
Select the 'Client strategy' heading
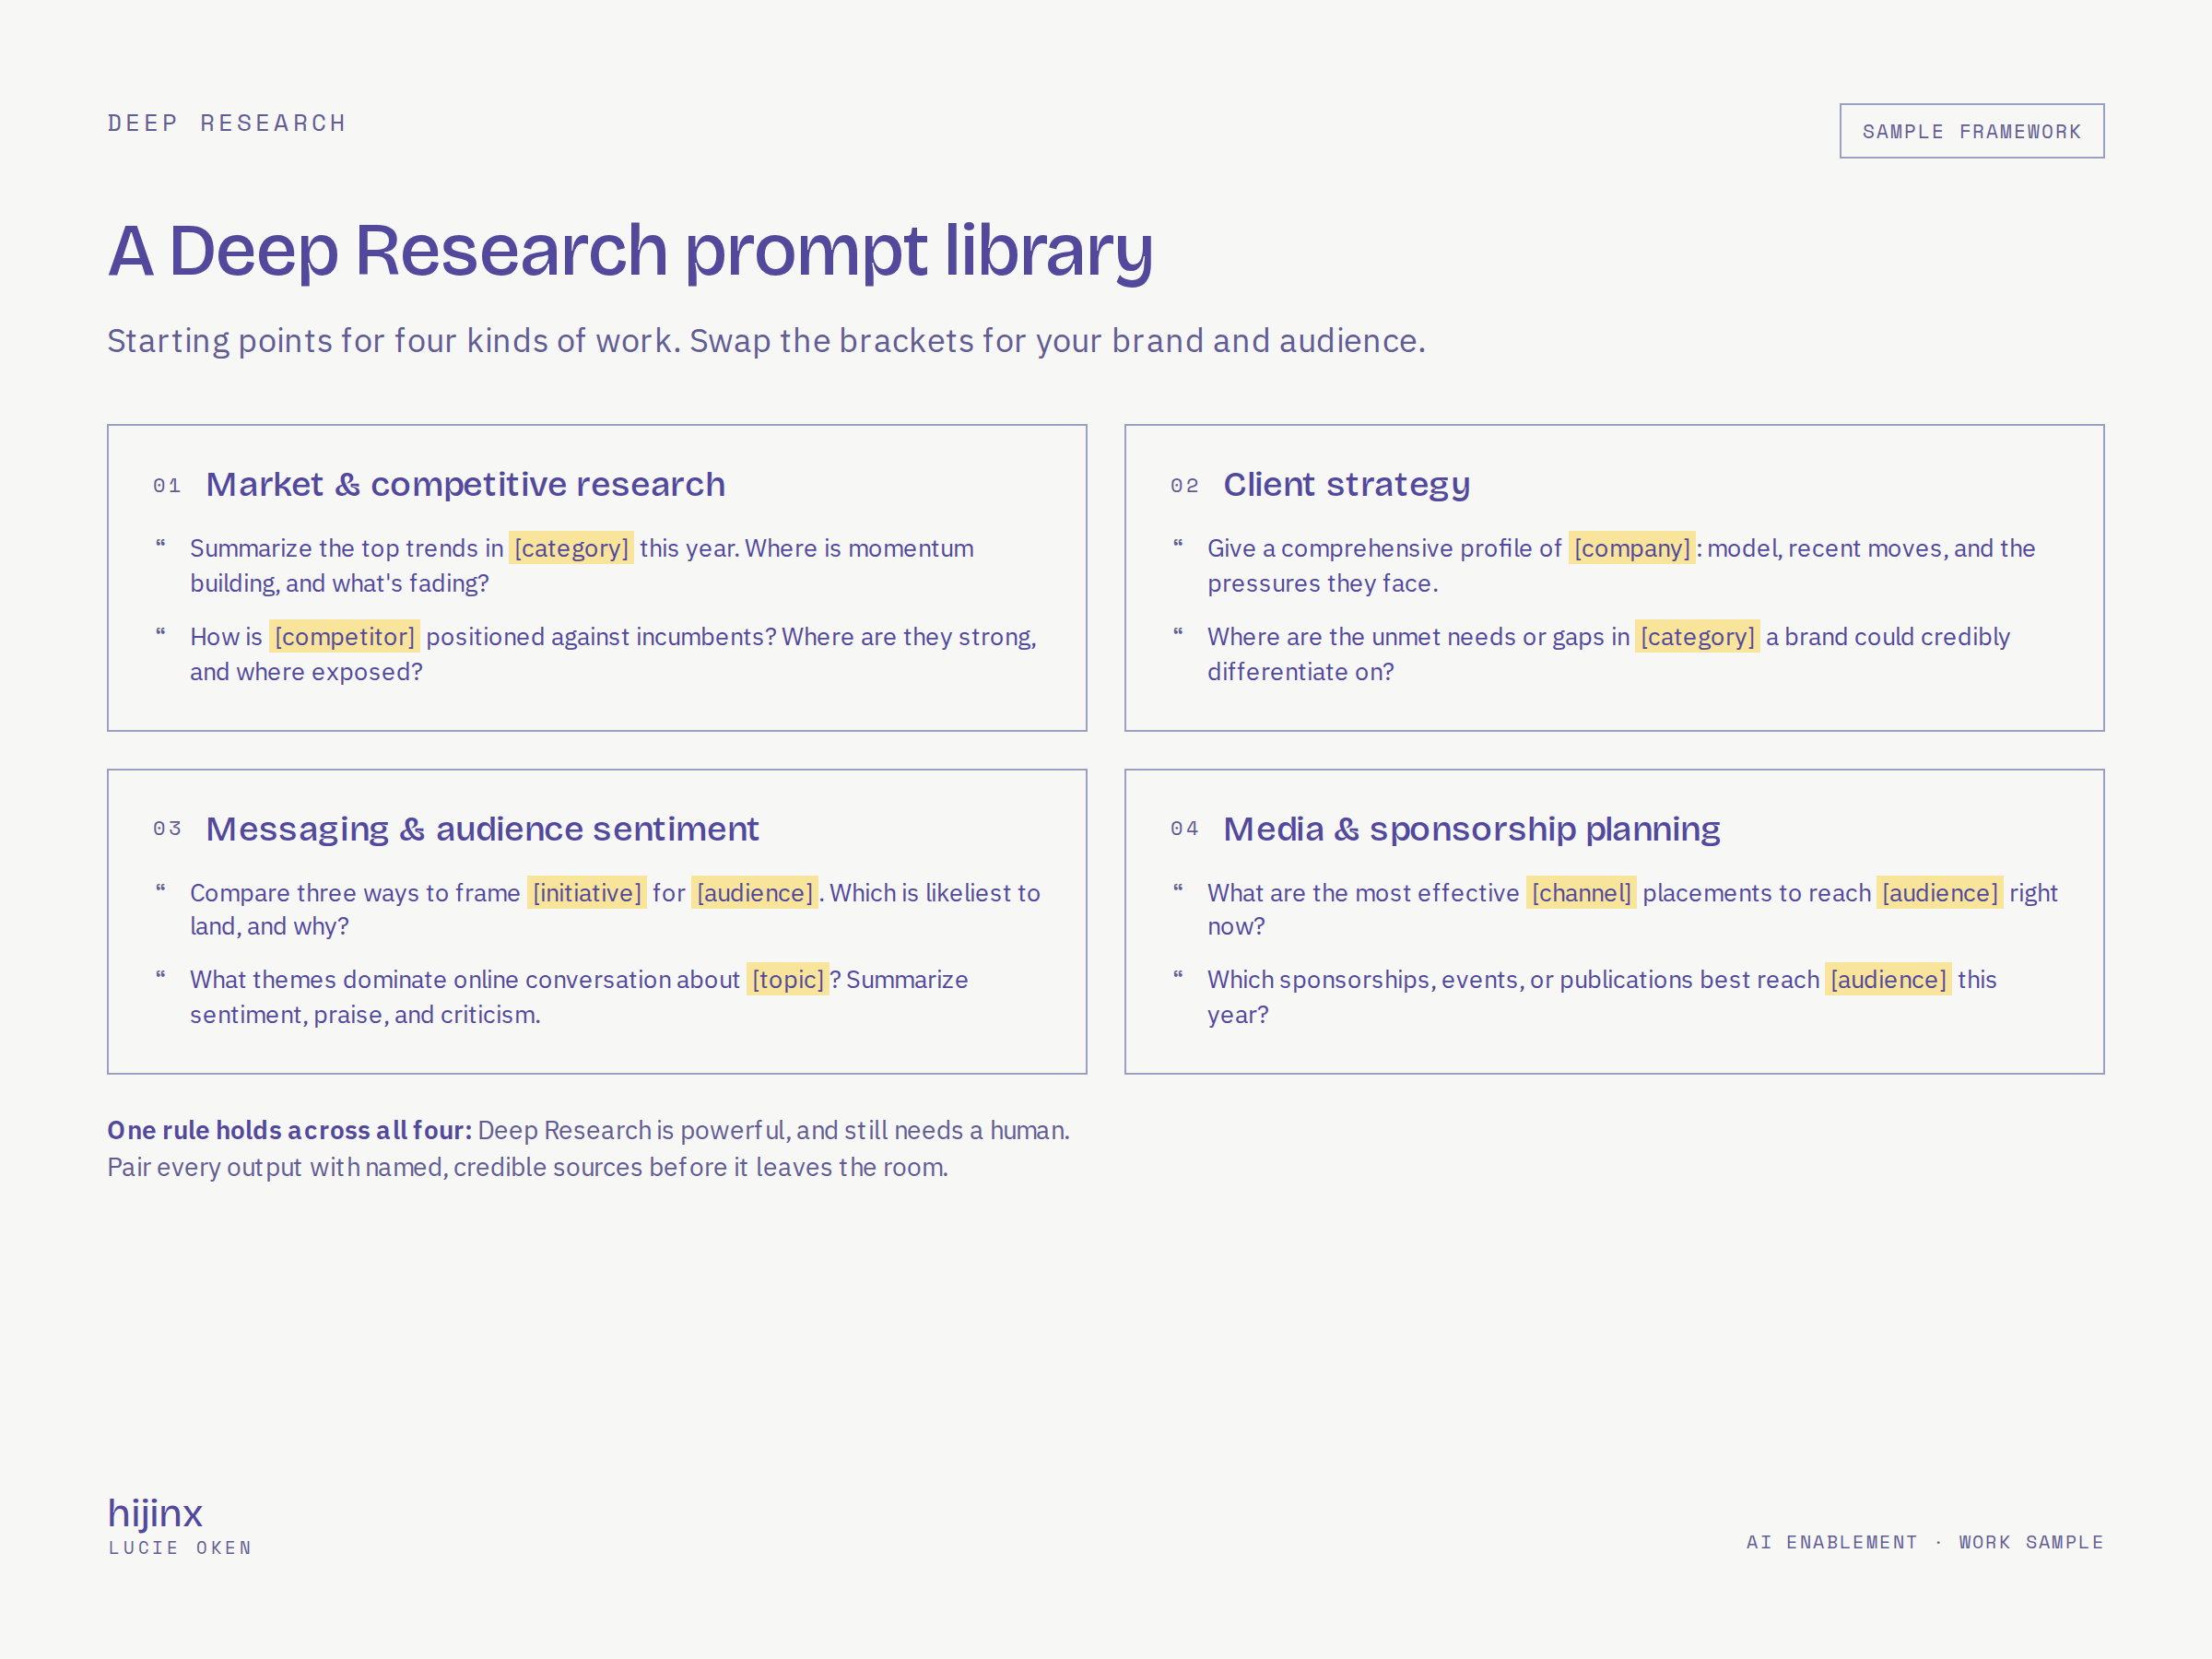pos(1346,484)
